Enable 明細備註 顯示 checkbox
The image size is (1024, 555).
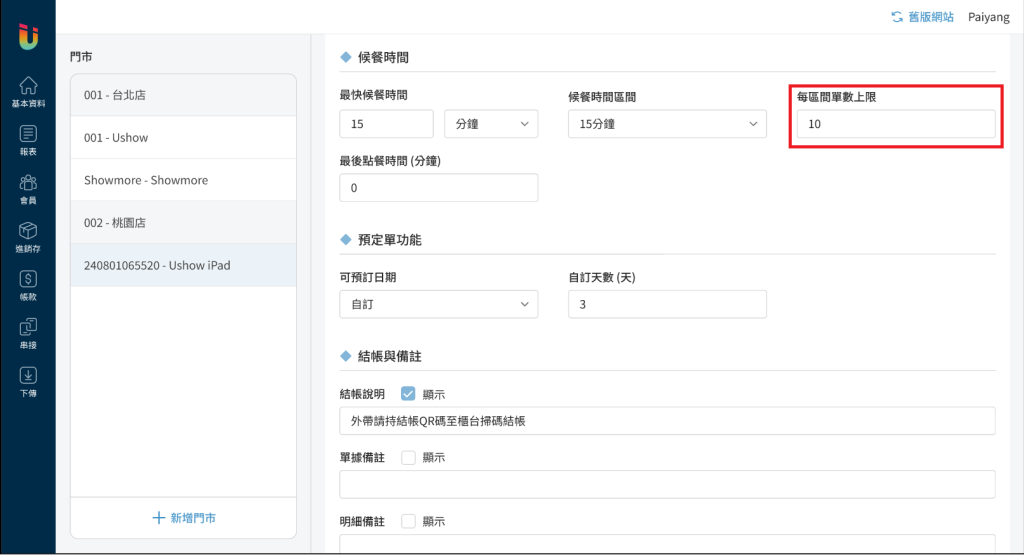(408, 521)
